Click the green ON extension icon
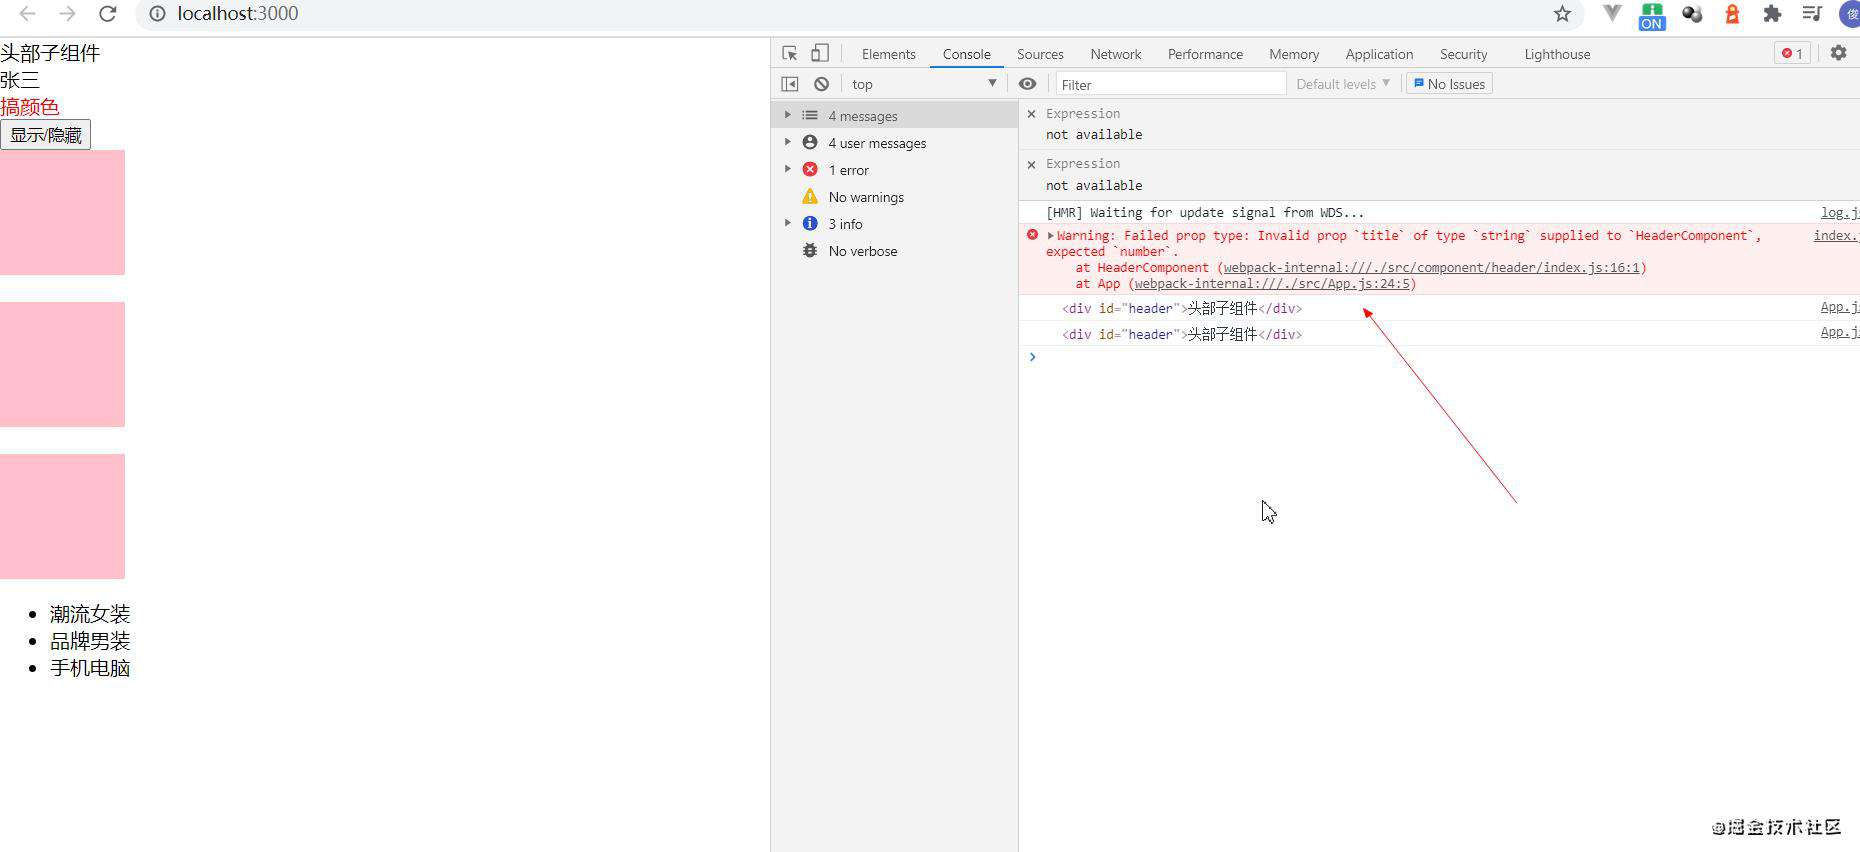This screenshot has height=852, width=1860. coord(1652,16)
